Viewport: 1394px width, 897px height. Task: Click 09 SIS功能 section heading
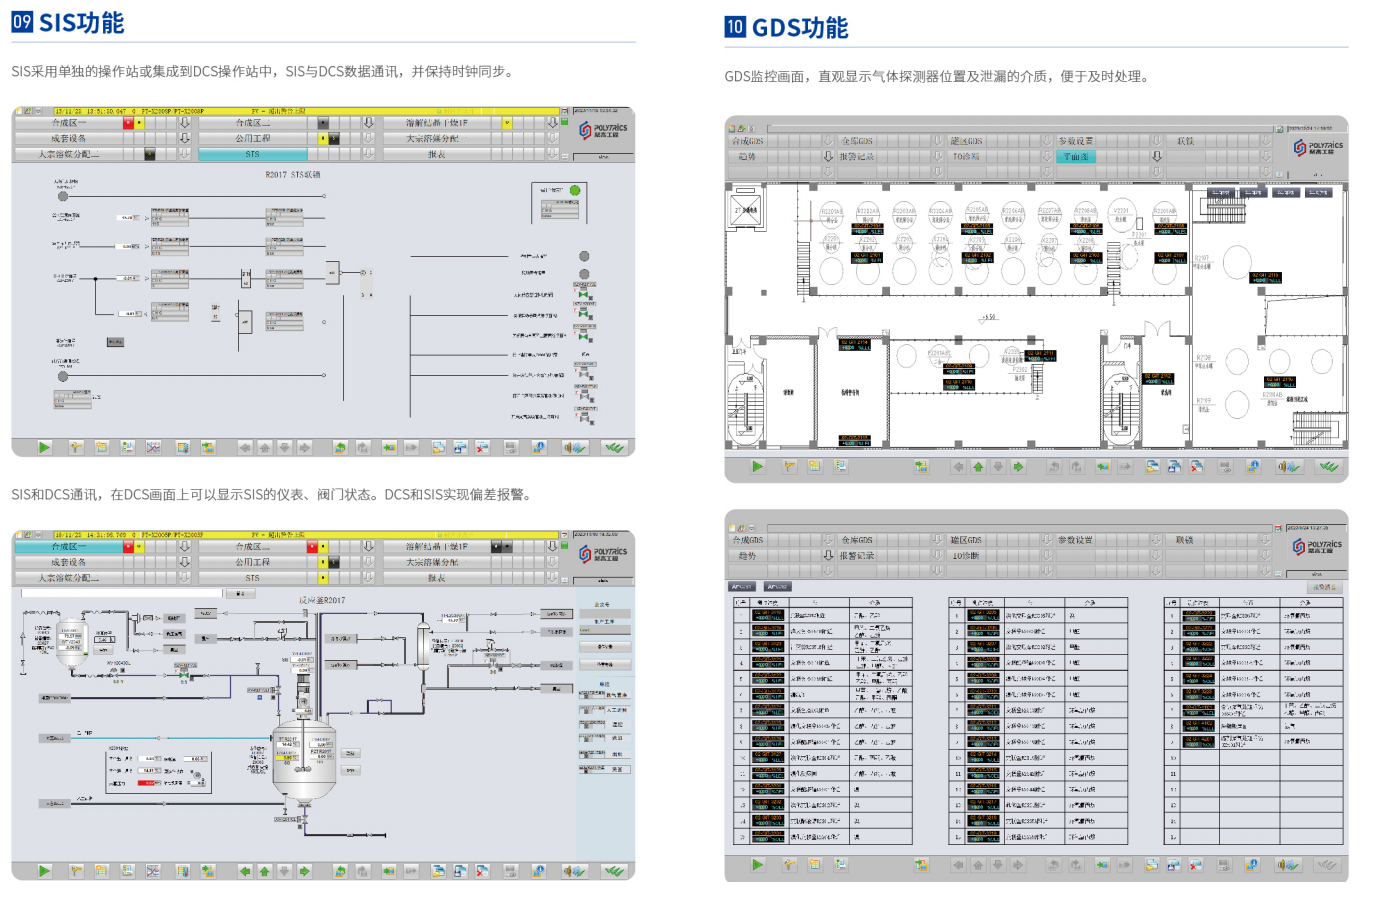68,22
